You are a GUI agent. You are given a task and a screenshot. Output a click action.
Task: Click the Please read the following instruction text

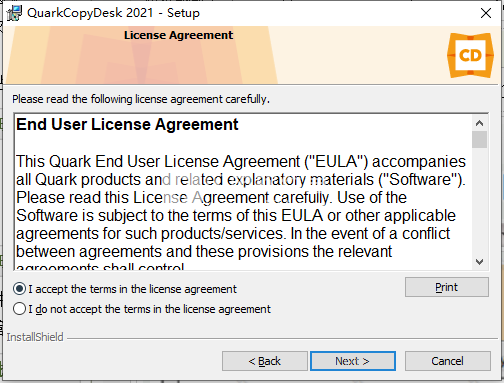(x=141, y=99)
